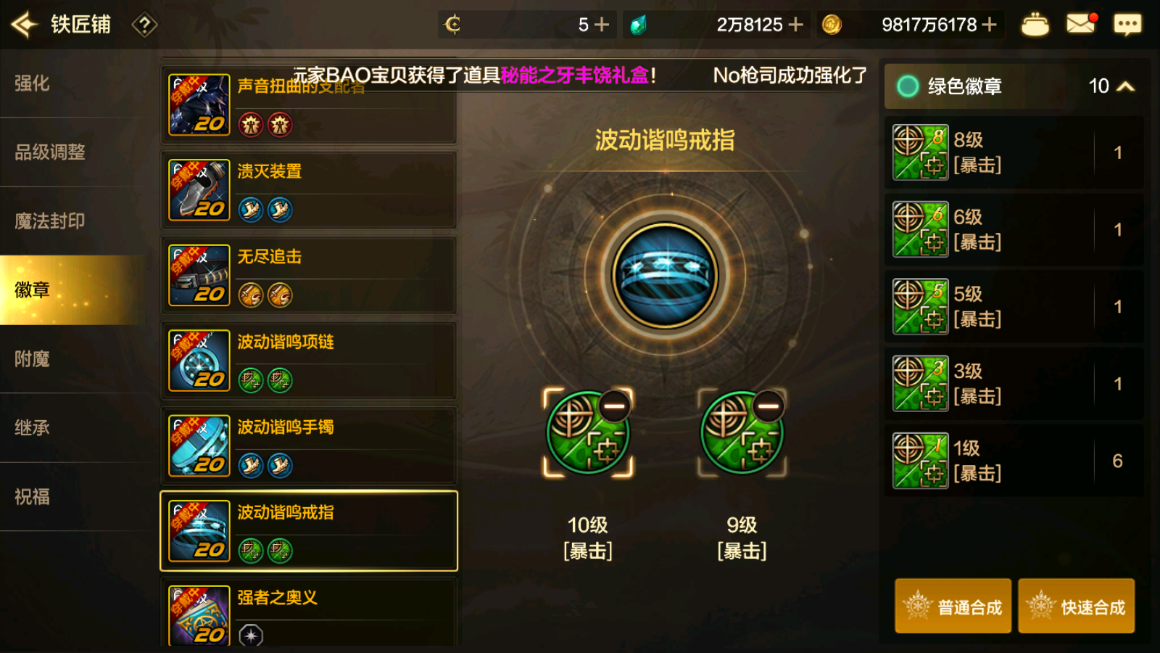Screen dimensions: 1160x653
Task: Remove the 9级 暴击 emblem with minus
Action: coord(769,405)
